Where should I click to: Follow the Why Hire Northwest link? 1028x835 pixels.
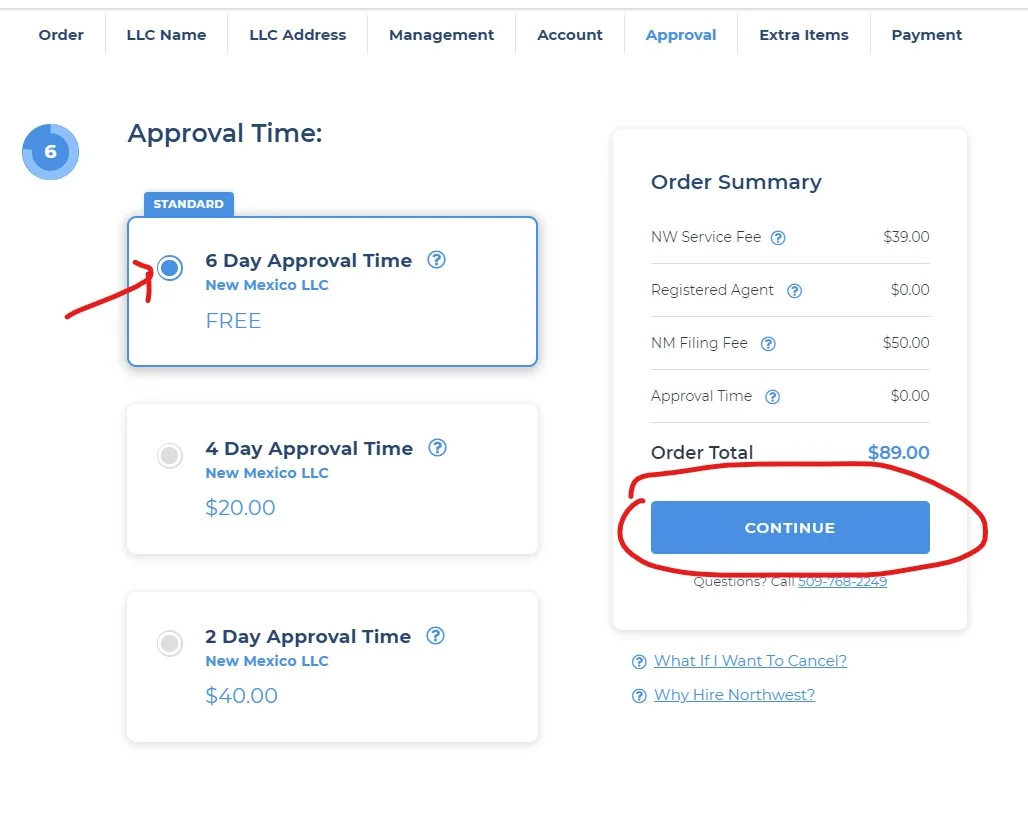click(734, 695)
